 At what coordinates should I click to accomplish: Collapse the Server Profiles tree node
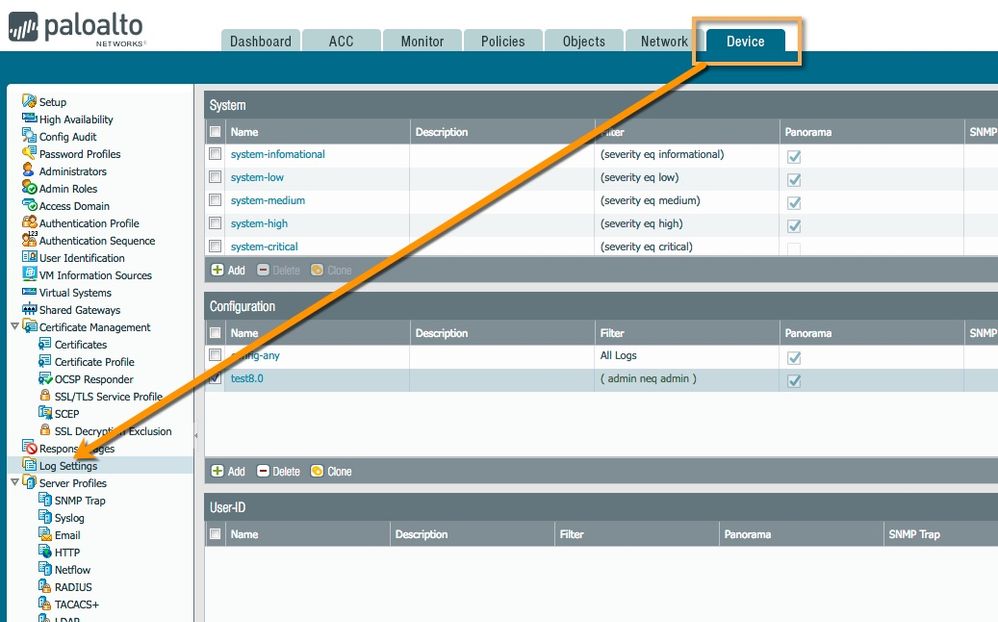(14, 483)
